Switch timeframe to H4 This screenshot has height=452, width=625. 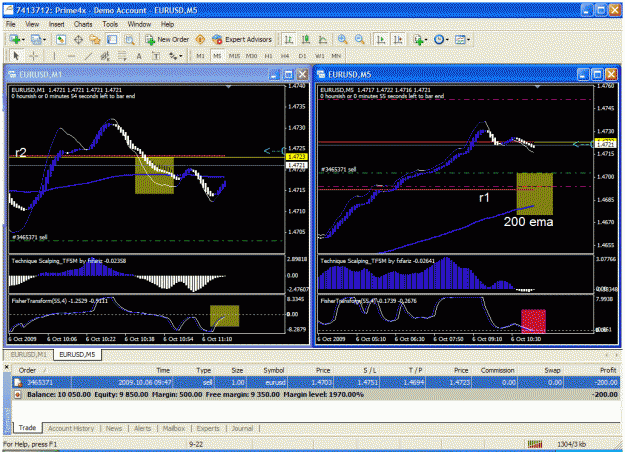point(285,56)
